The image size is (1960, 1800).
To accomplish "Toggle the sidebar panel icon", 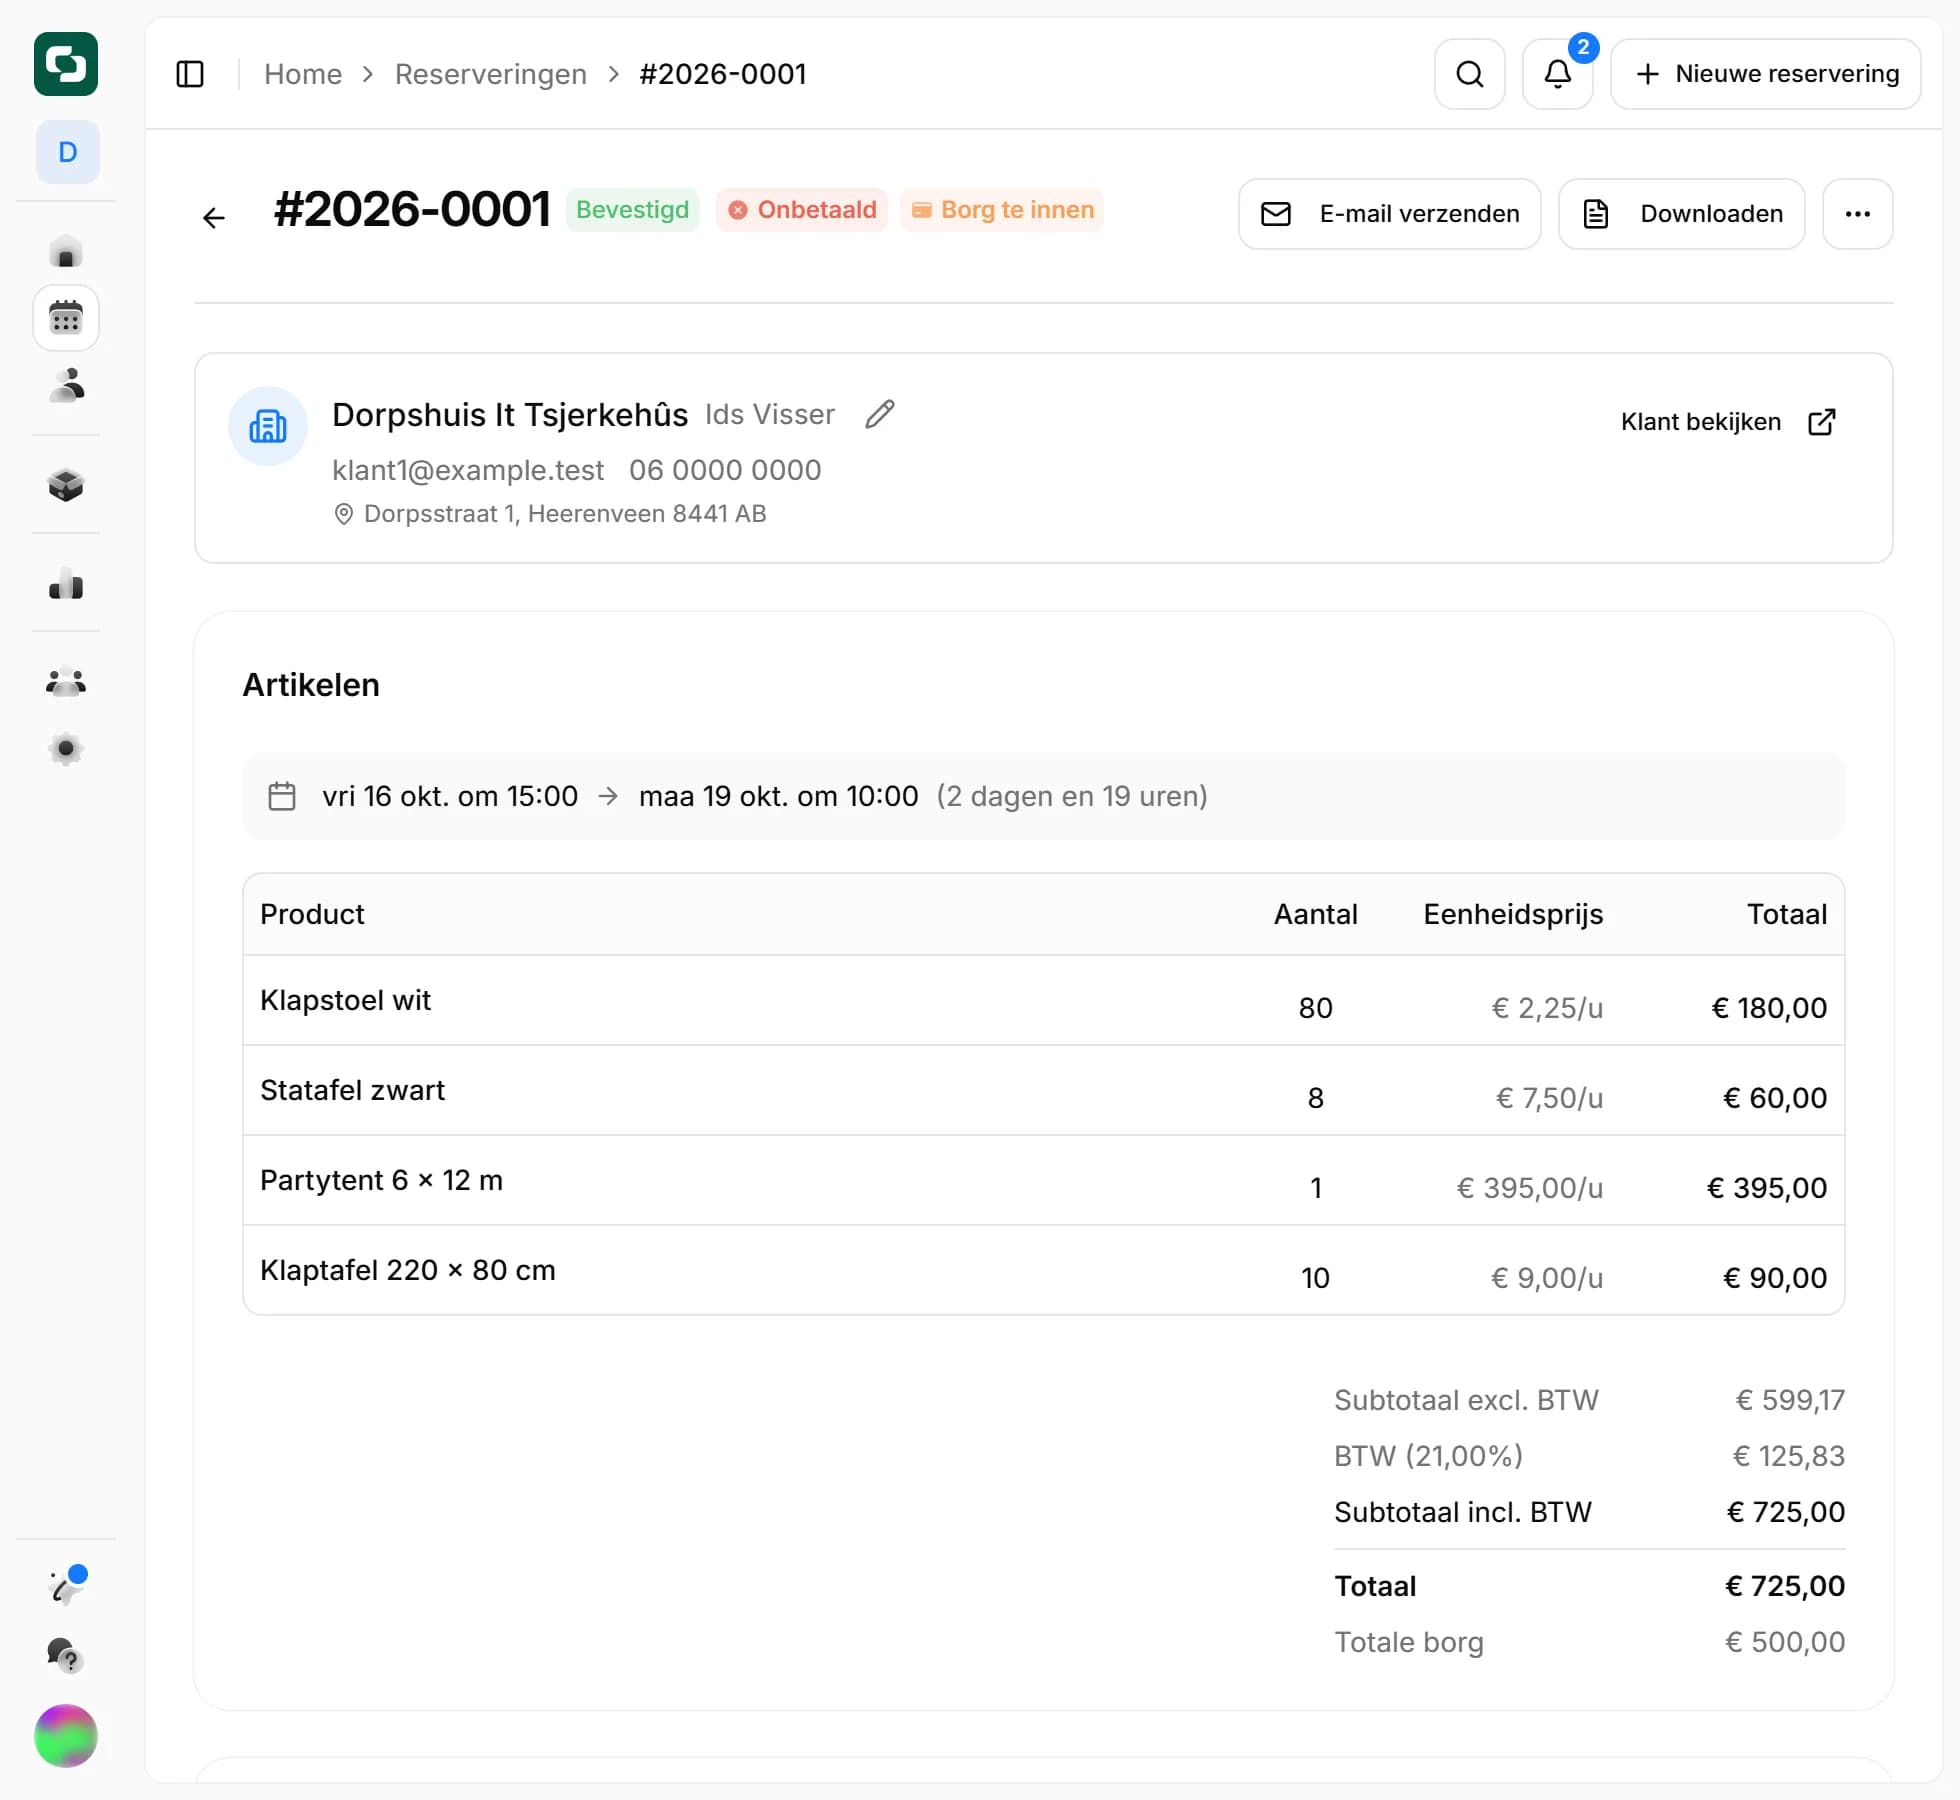I will [x=190, y=74].
